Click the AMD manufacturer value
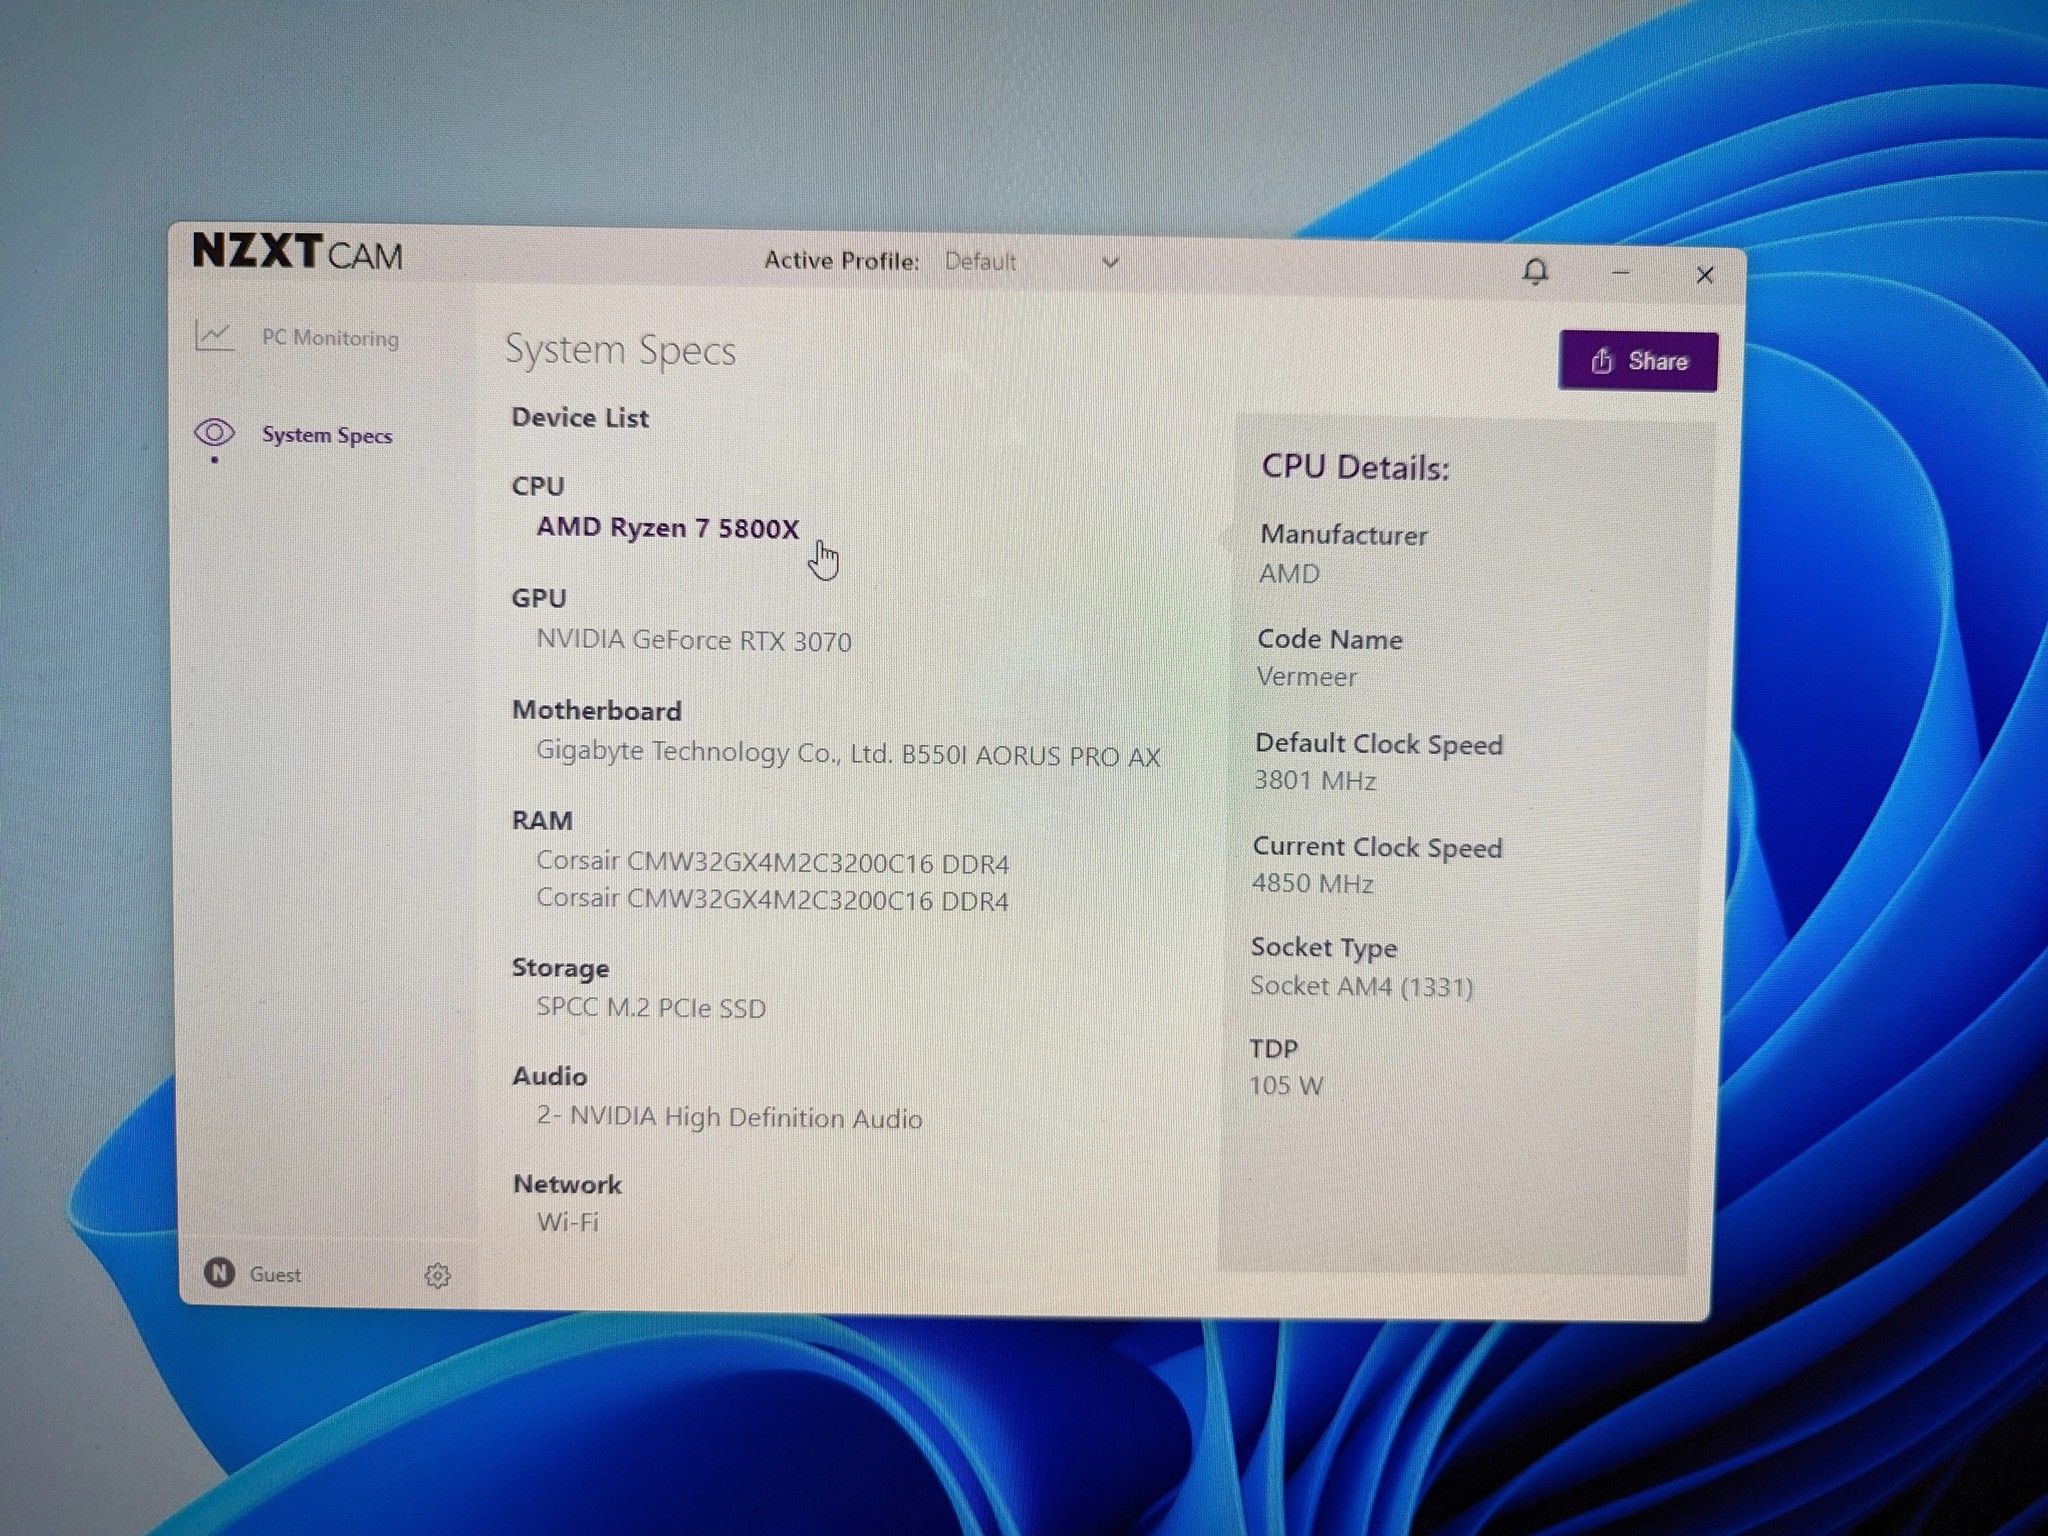Viewport: 2048px width, 1536px height. [1289, 574]
